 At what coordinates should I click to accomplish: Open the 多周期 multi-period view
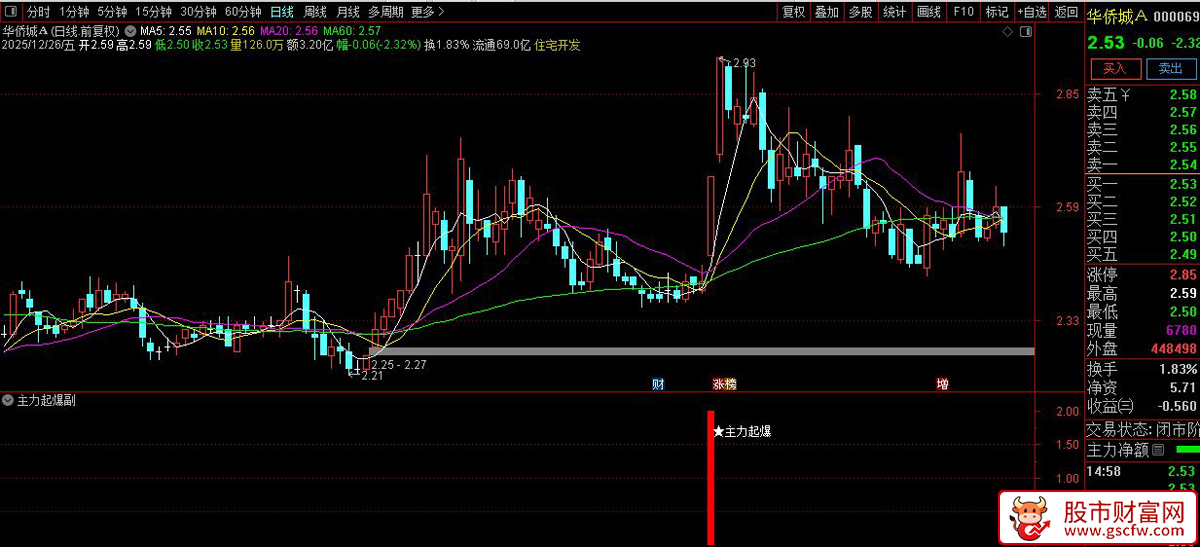click(386, 12)
